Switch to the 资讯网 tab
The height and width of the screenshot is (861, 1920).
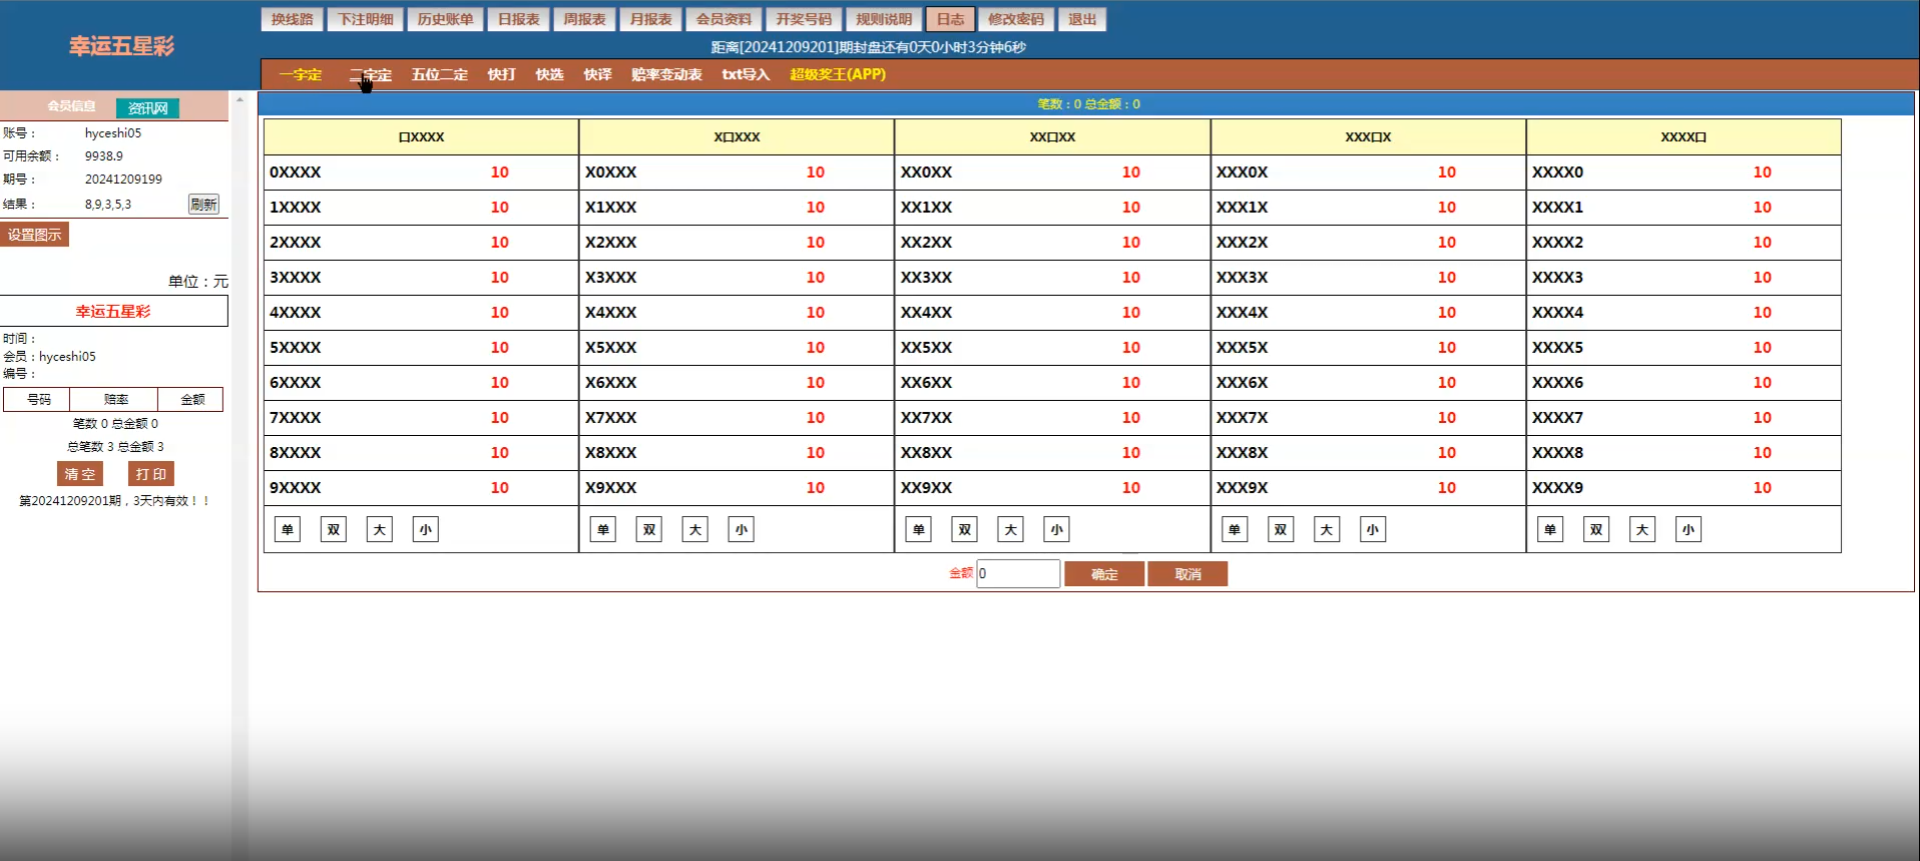(147, 108)
